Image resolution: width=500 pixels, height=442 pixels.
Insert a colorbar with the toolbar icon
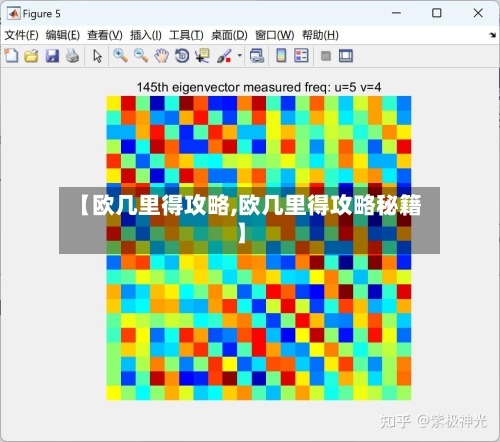tap(282, 56)
